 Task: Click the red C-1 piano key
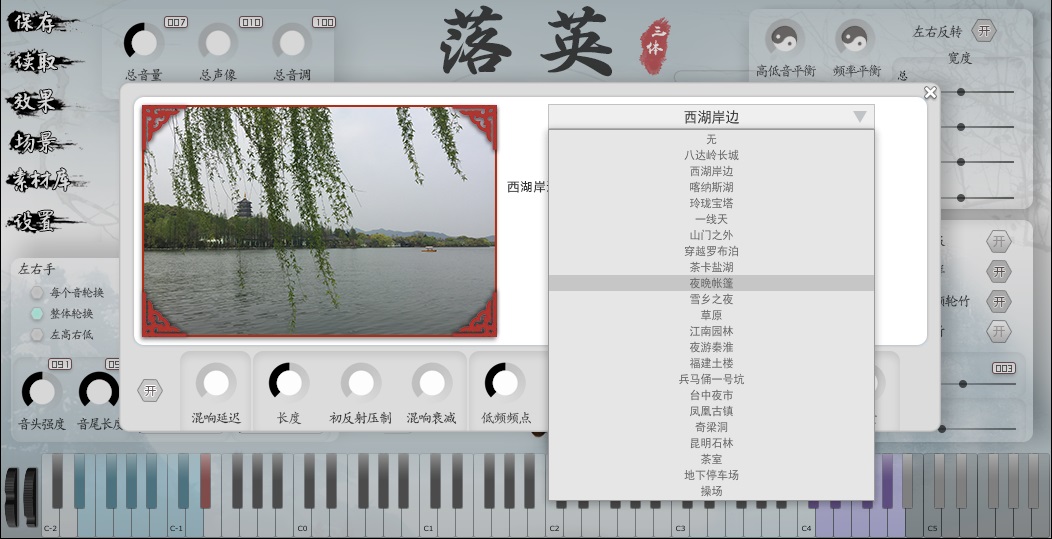(x=205, y=481)
